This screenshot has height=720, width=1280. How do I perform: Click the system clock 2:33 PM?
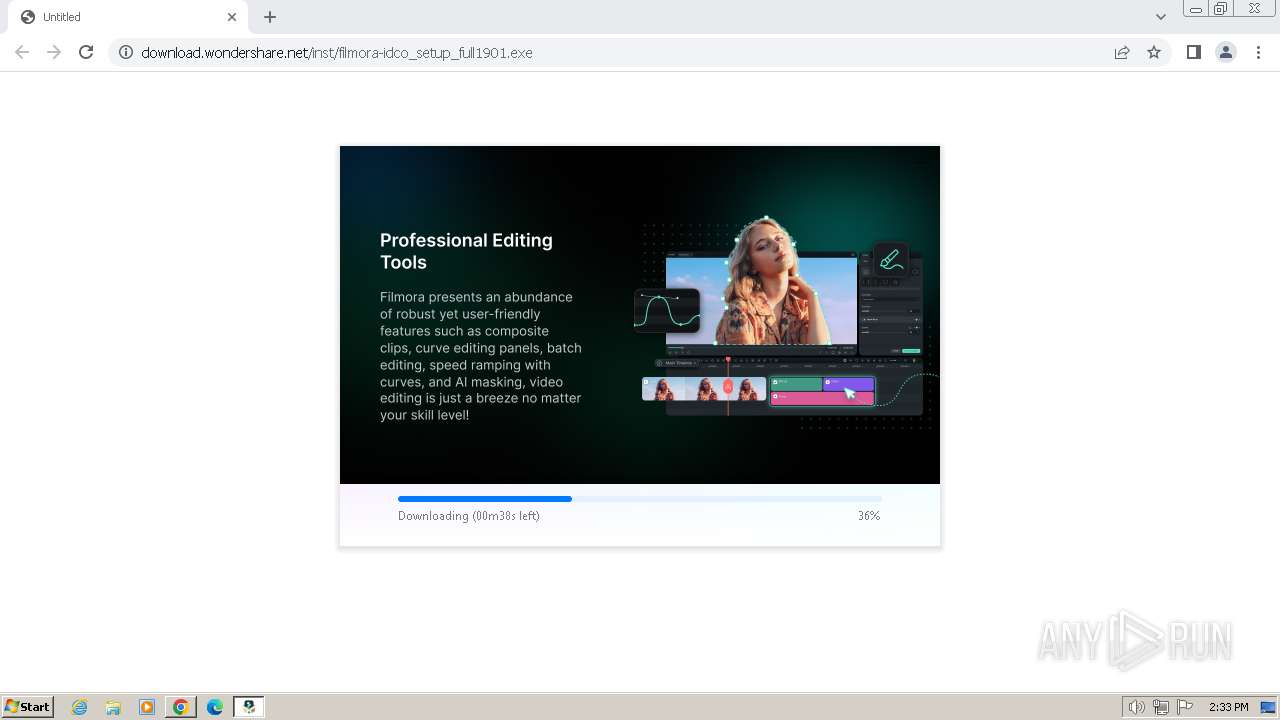pos(1228,707)
